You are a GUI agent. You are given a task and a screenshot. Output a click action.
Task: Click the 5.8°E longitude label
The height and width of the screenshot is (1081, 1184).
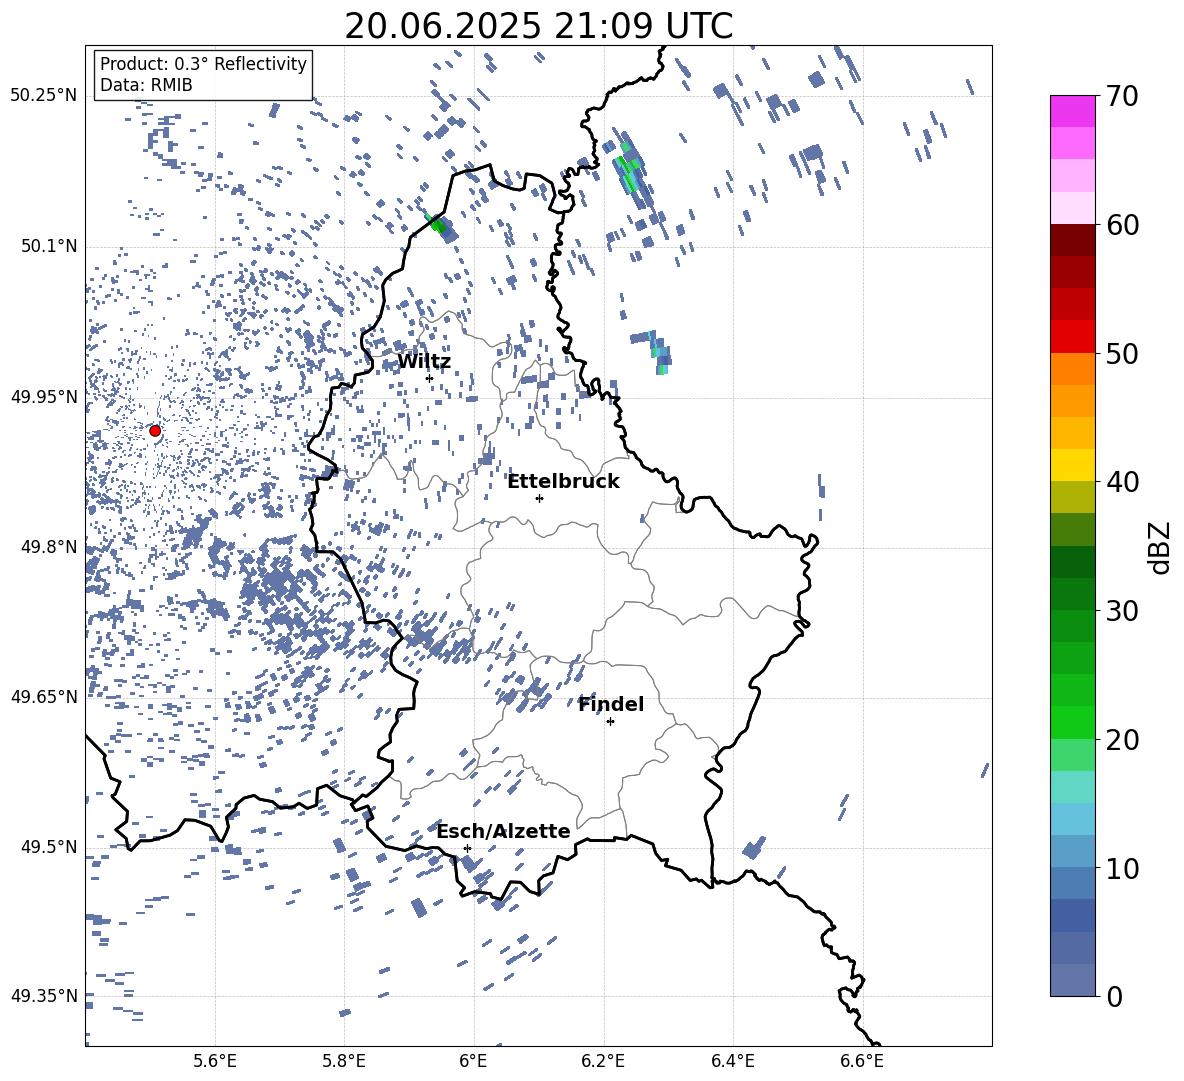tap(344, 1061)
